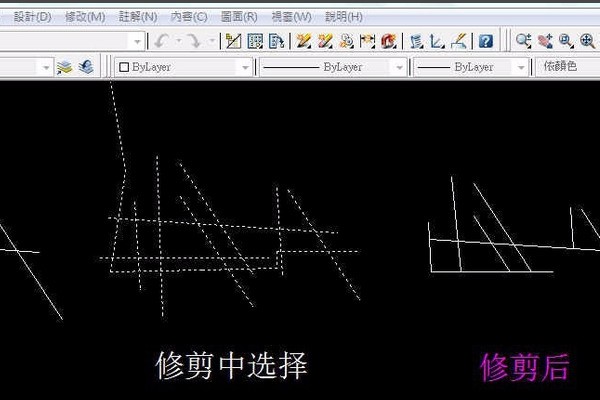
Task: Open the linetype ByLayer dropdown
Action: (399, 67)
